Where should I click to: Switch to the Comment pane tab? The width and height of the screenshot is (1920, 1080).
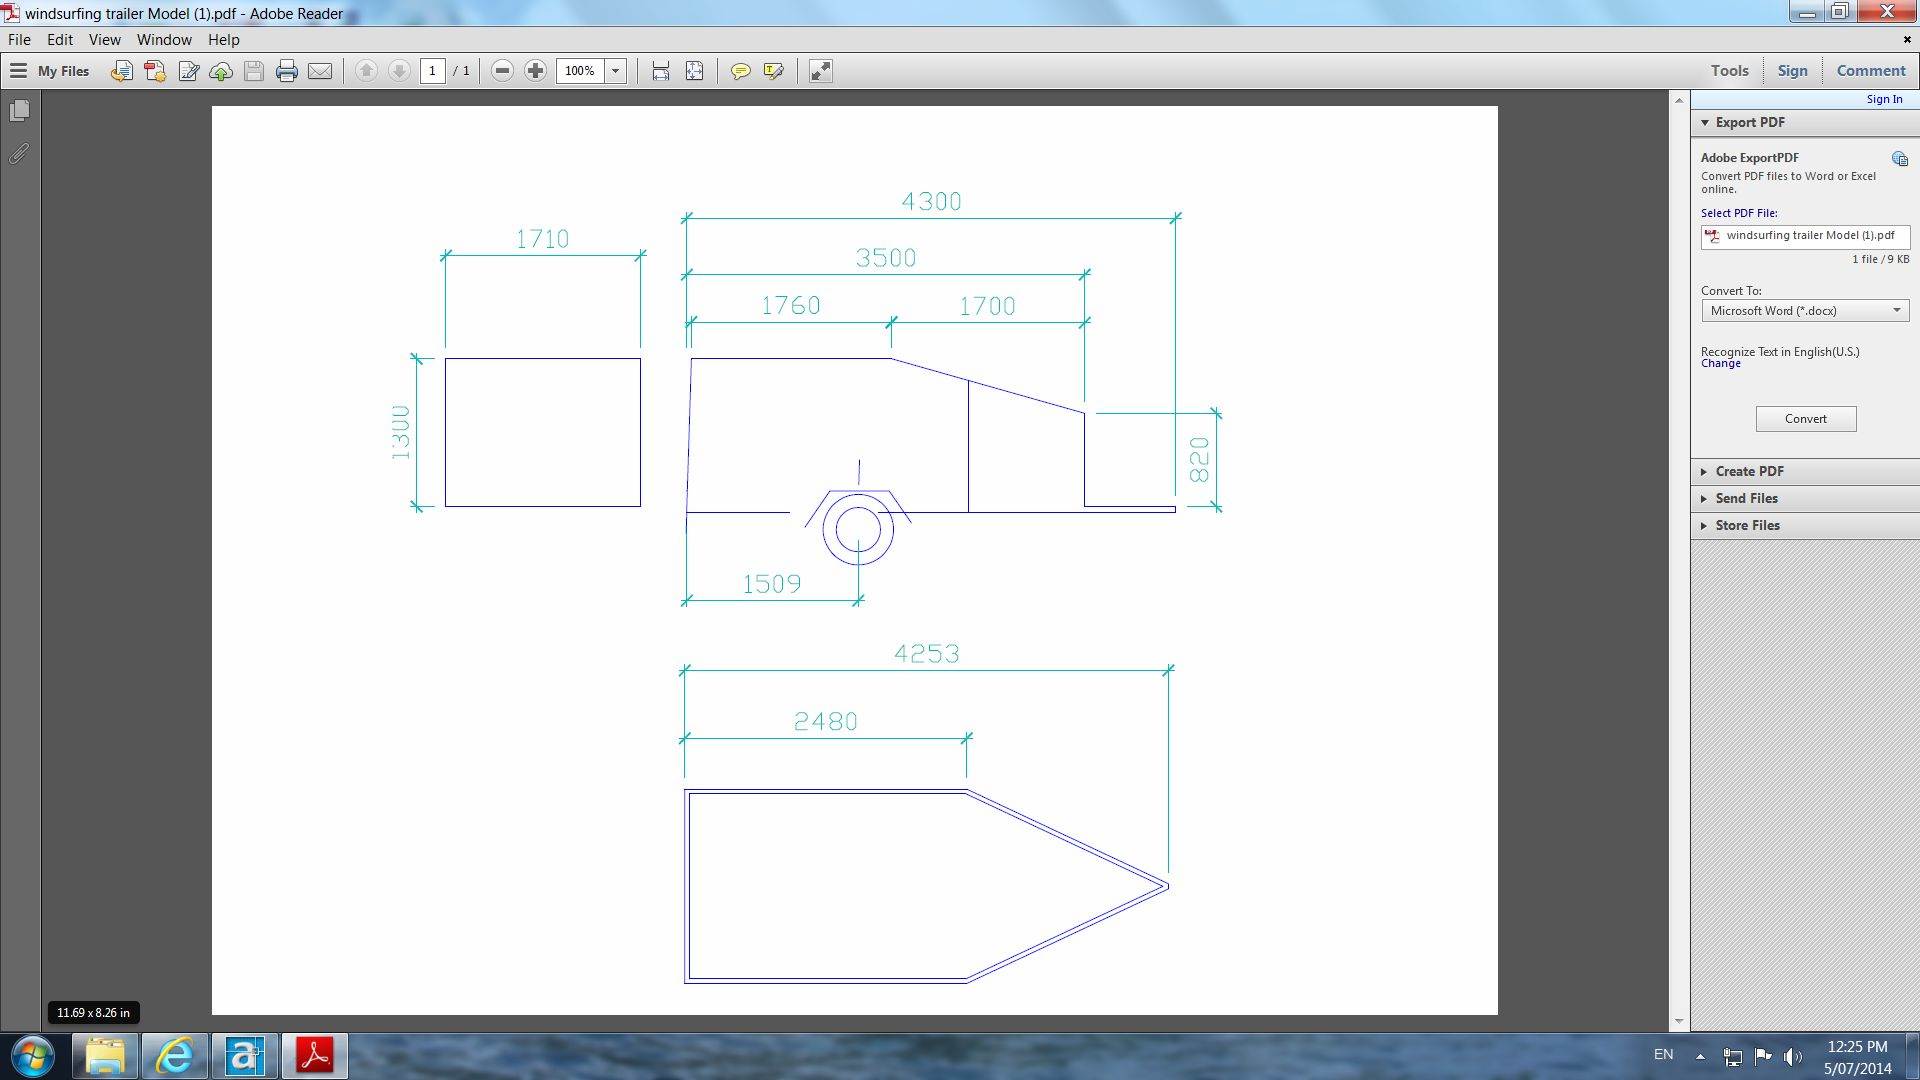click(x=1870, y=71)
